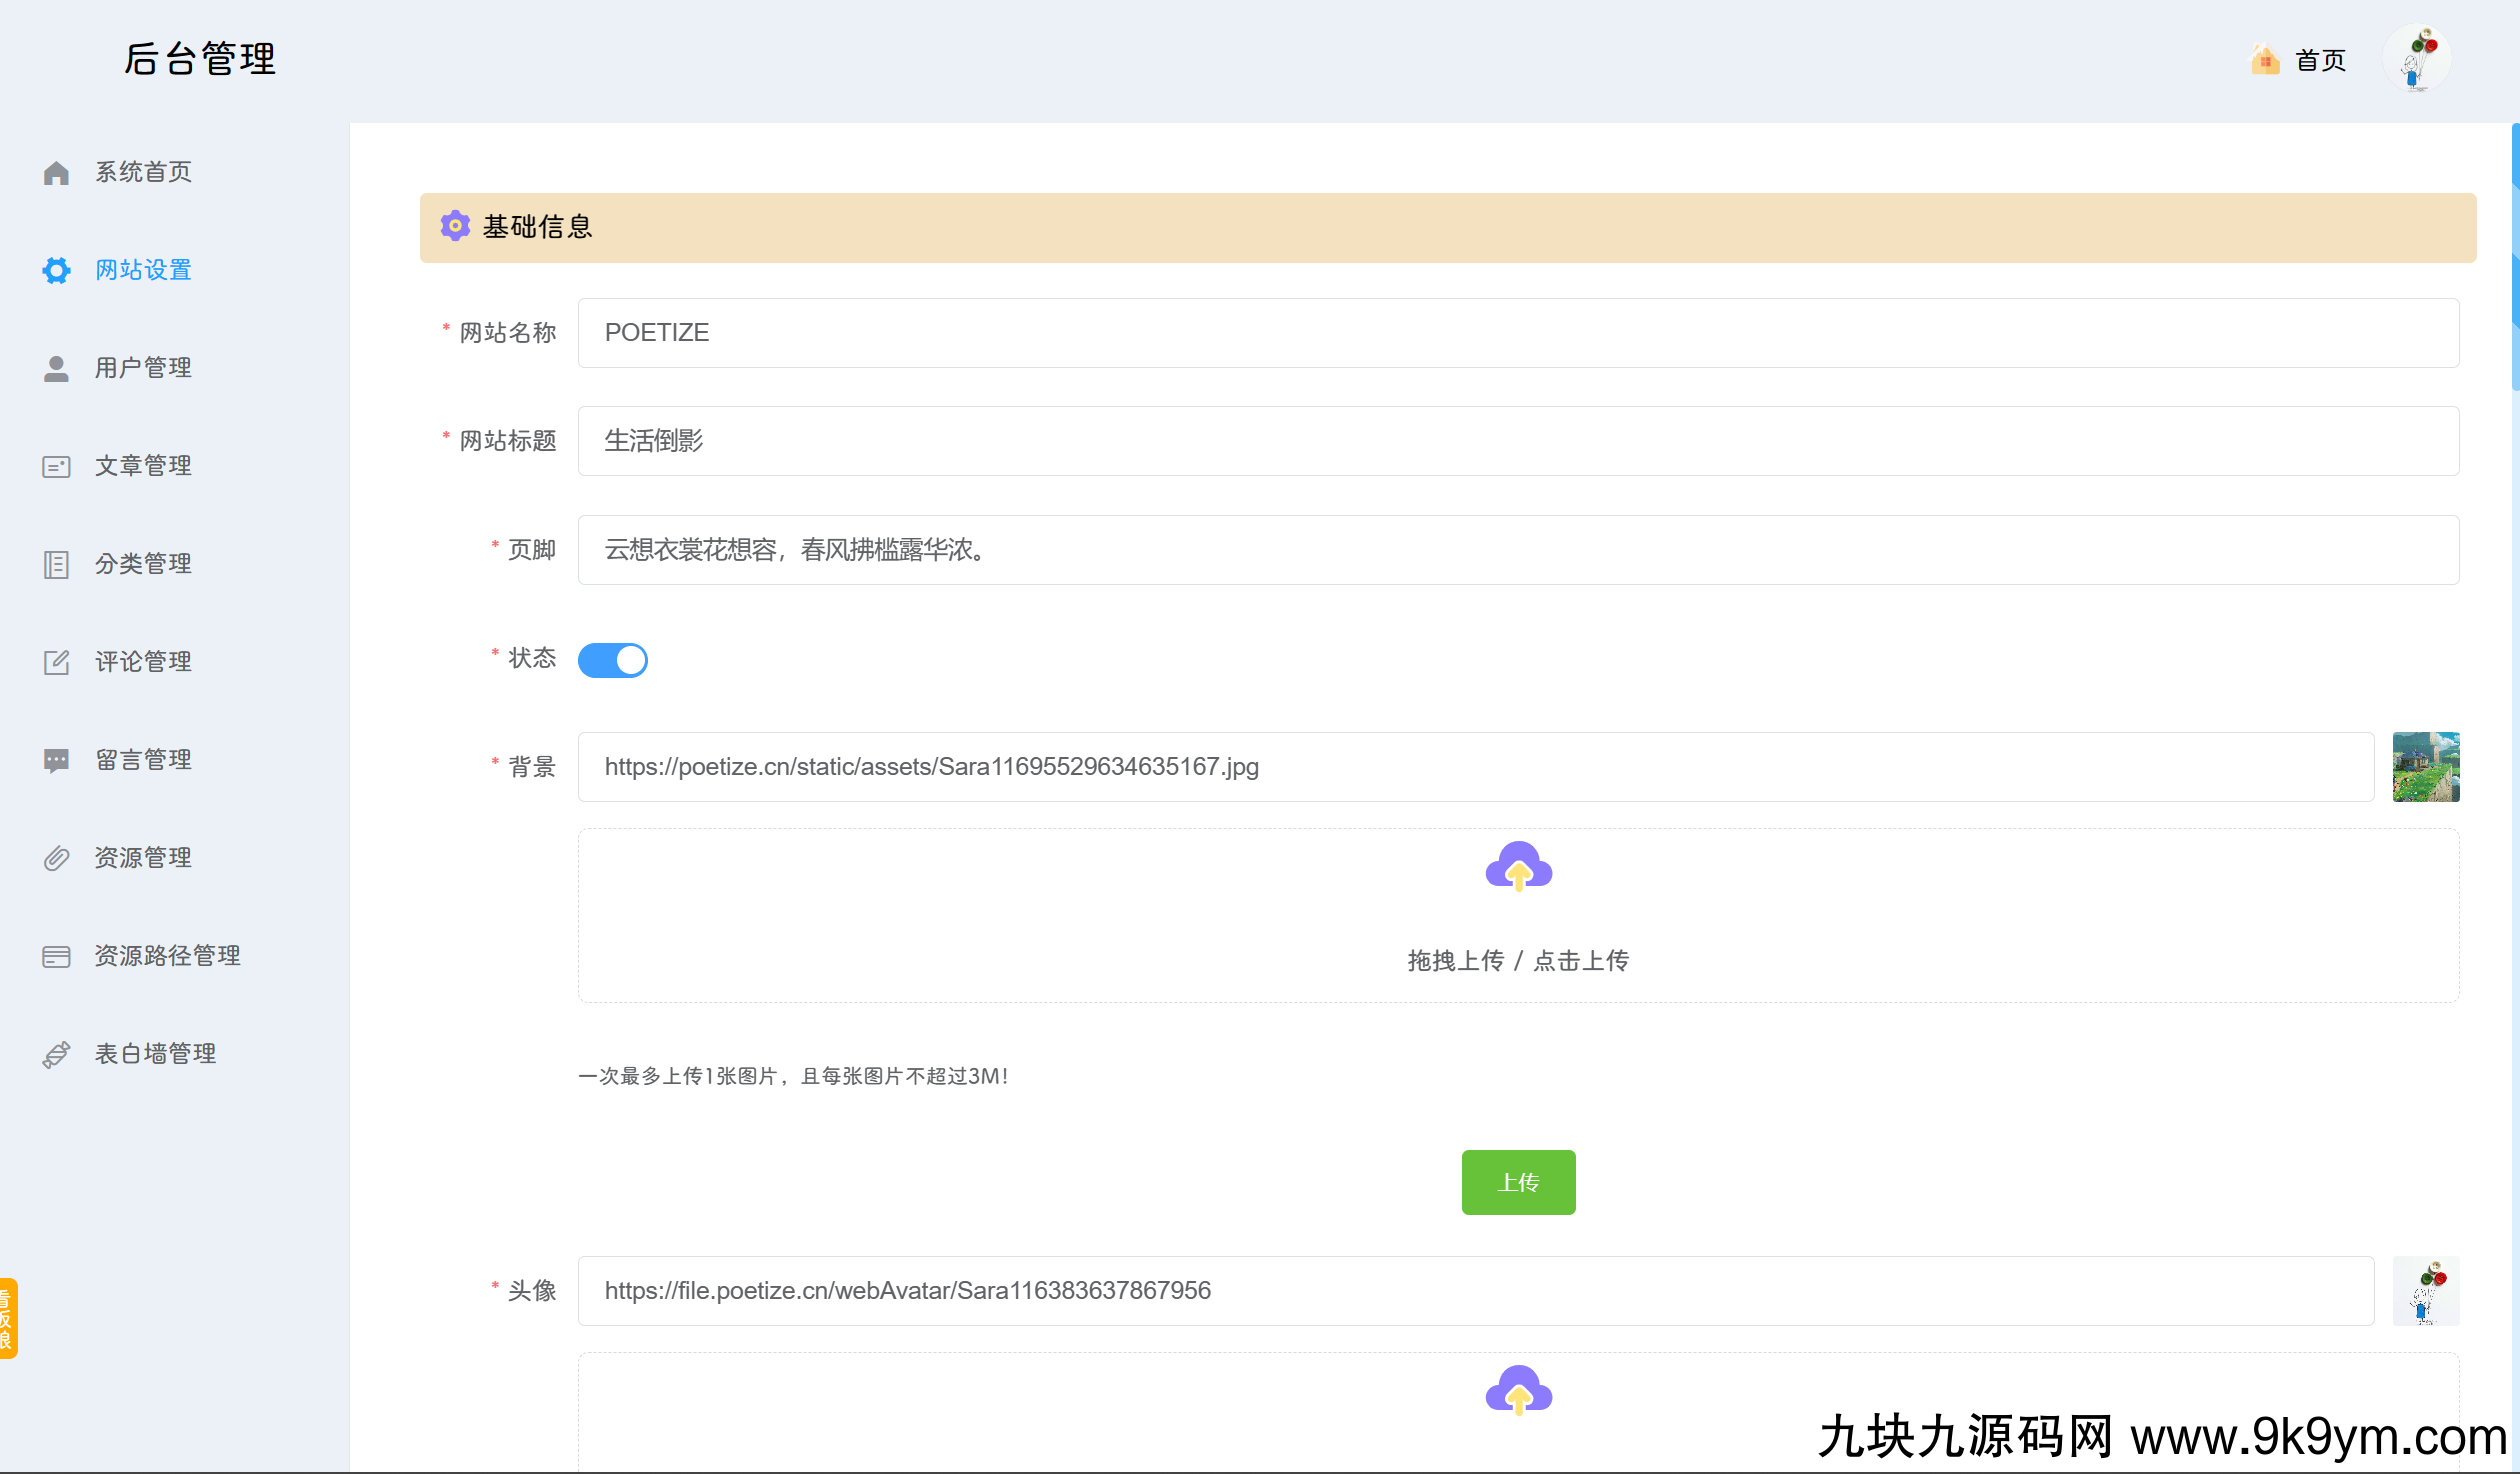Click the card icon for 资源路径管理
2520x1474 pixels.
(56, 956)
